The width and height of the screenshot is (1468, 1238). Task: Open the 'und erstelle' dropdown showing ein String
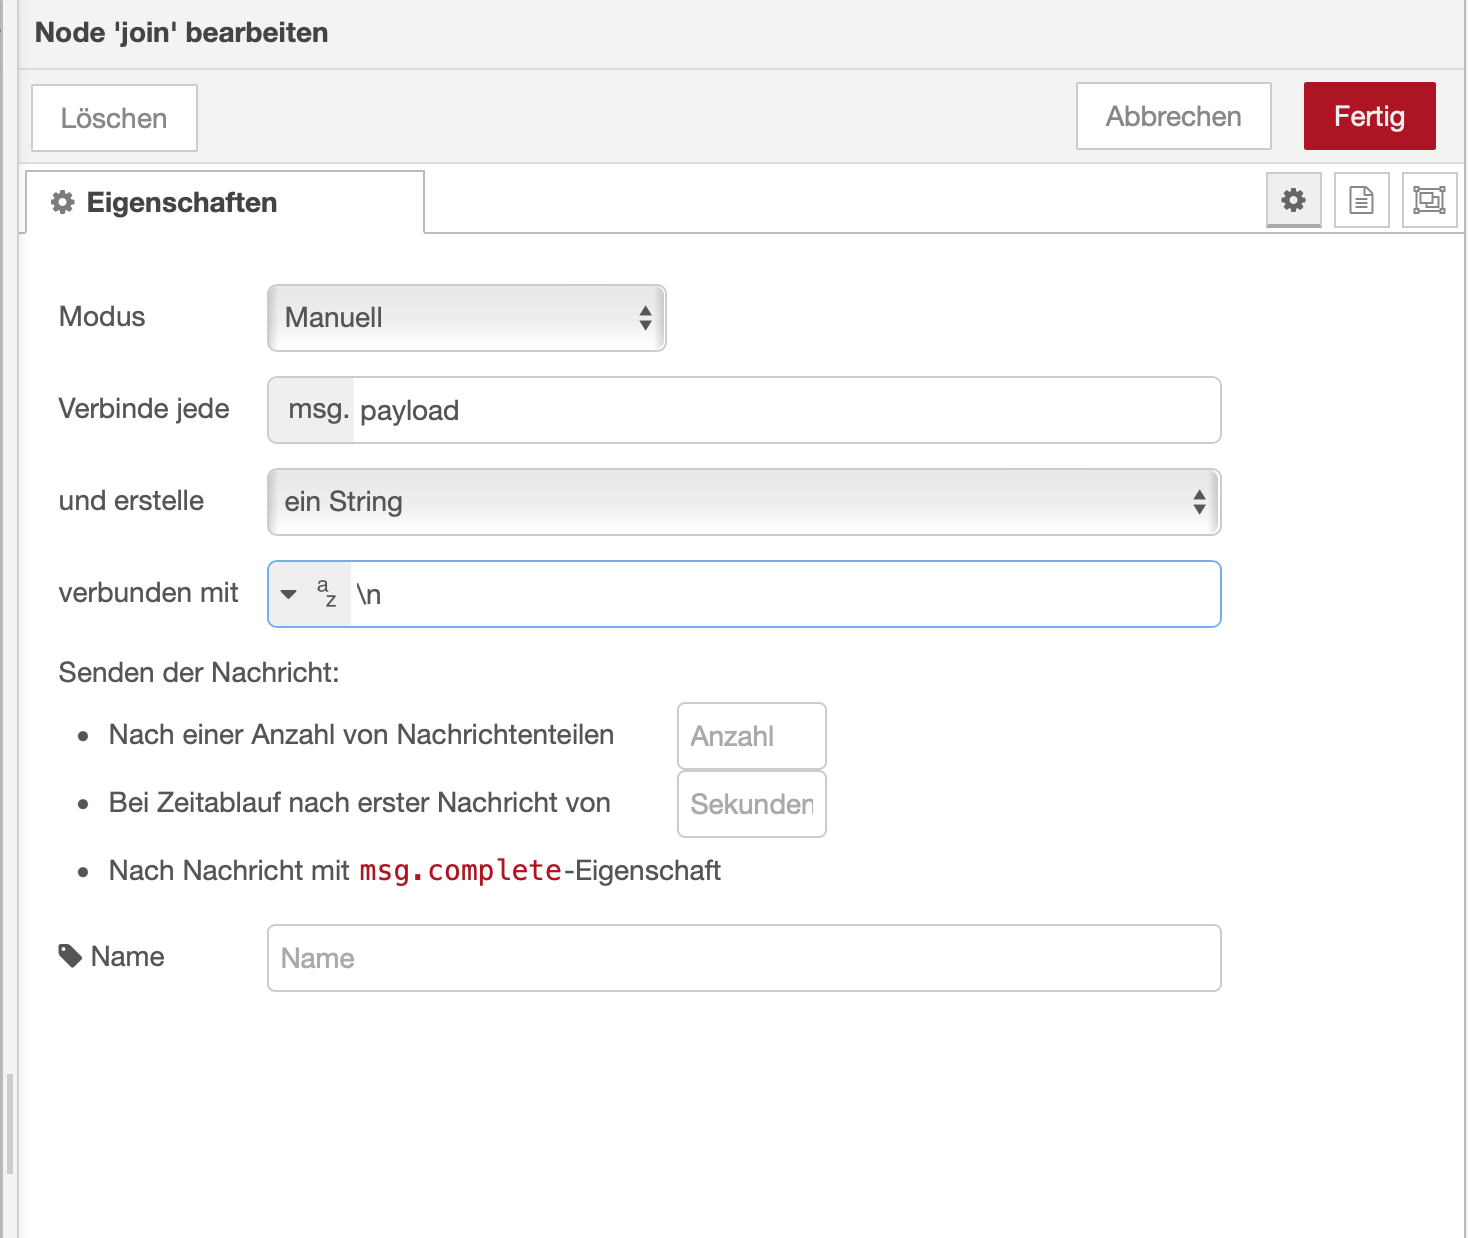744,502
